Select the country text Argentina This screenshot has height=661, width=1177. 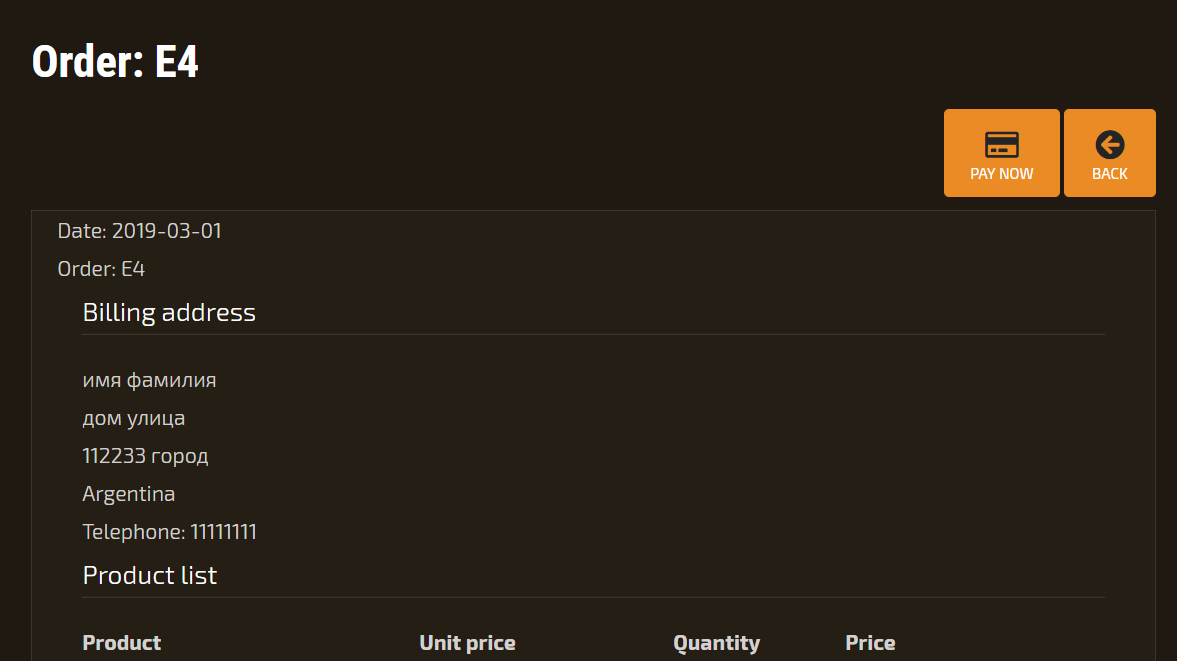tap(128, 494)
